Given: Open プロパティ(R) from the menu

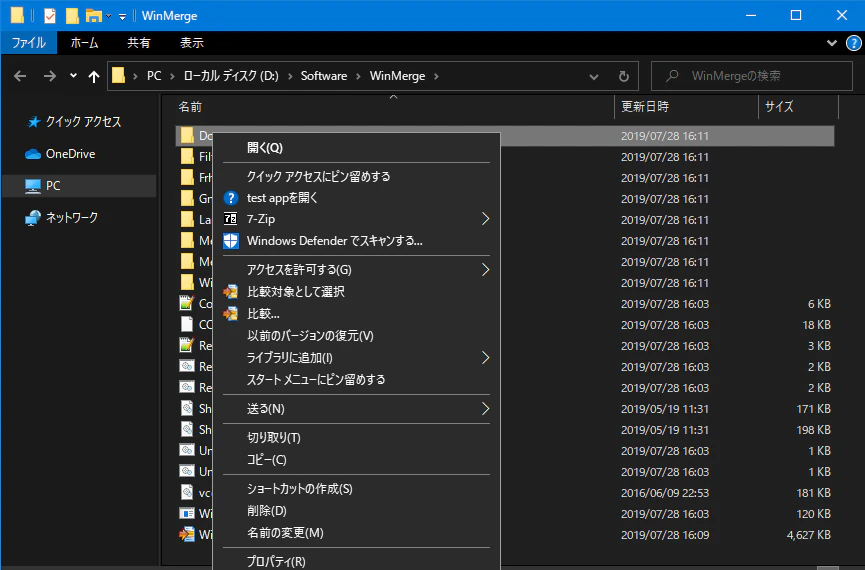Looking at the screenshot, I should pos(356,562).
